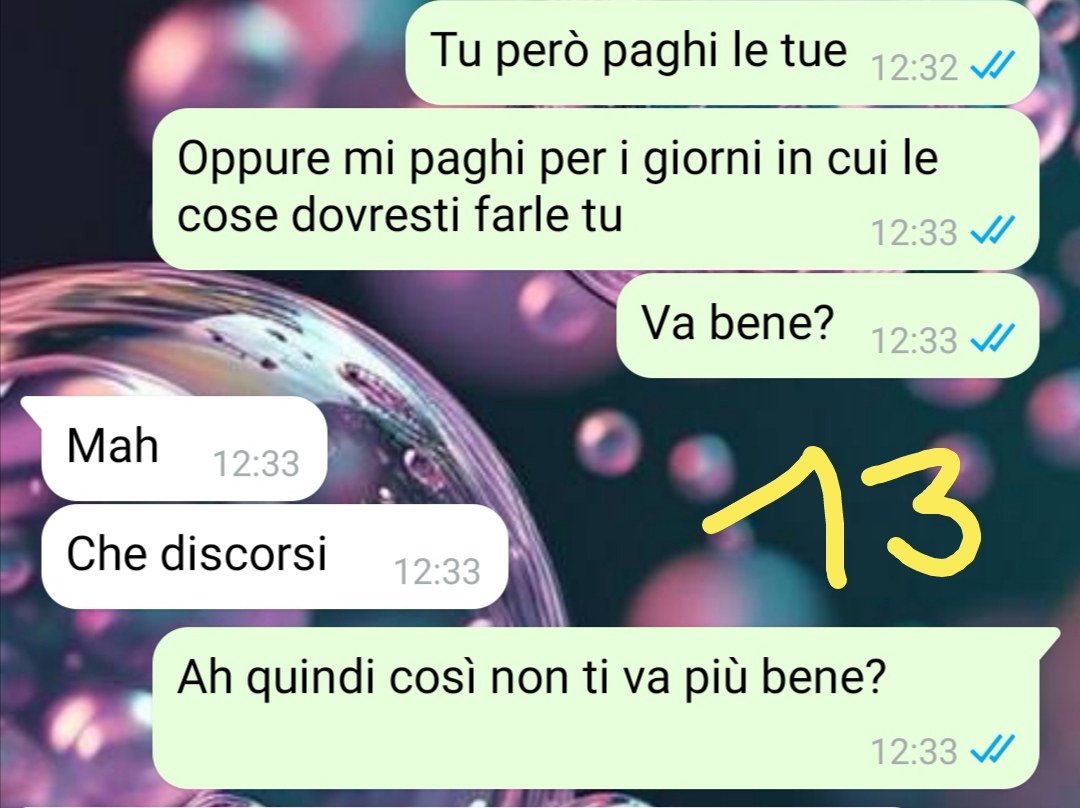Select the 'Ah quindi così non ti va più bene?' bubble

pyautogui.click(x=605, y=708)
